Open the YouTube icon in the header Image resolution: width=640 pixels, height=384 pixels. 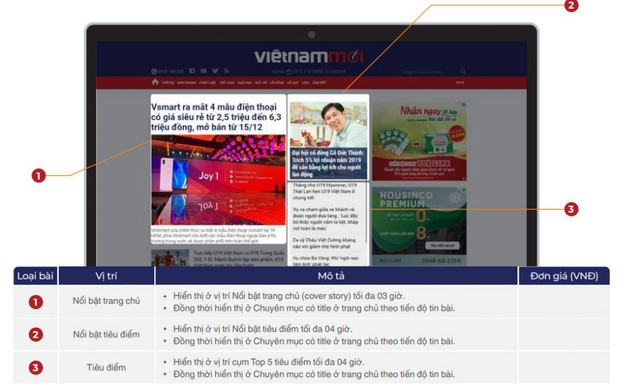[203, 71]
